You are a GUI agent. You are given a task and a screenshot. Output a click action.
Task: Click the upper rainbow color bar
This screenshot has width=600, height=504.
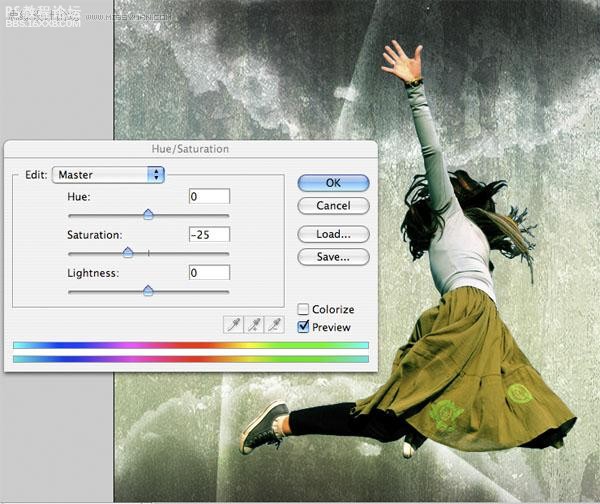click(191, 345)
